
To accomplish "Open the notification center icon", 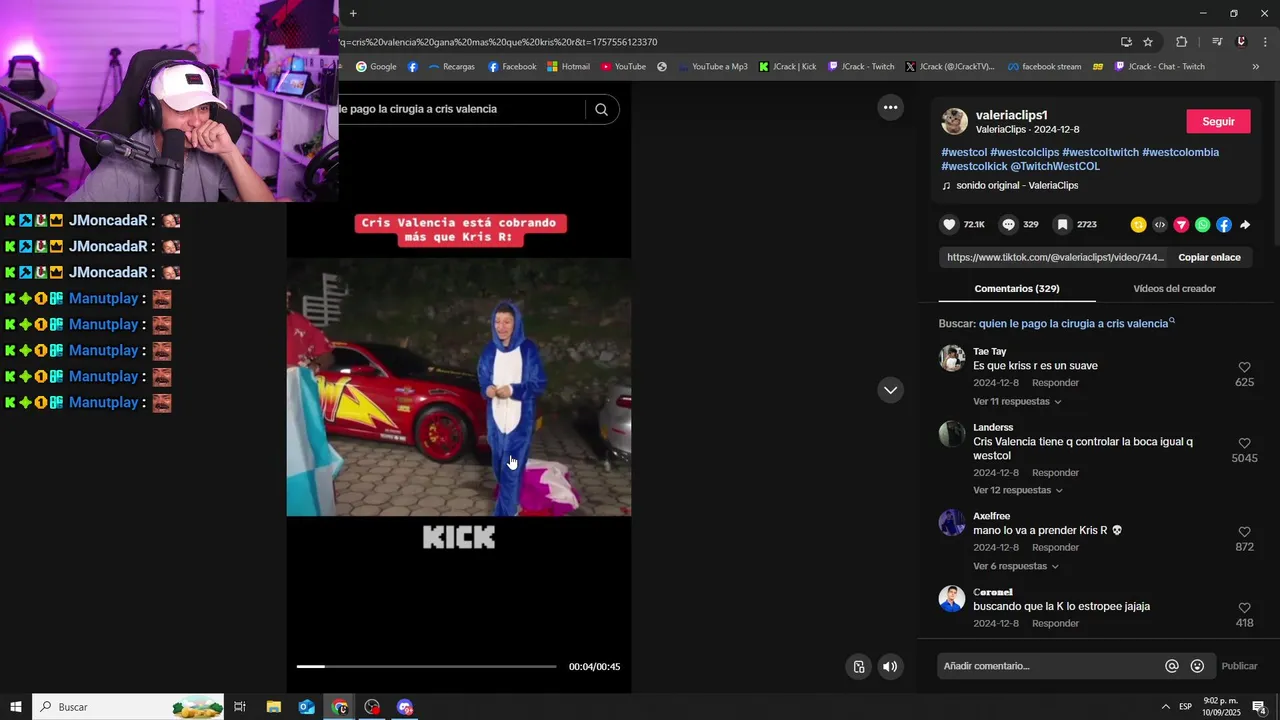I will click(x=1259, y=707).
